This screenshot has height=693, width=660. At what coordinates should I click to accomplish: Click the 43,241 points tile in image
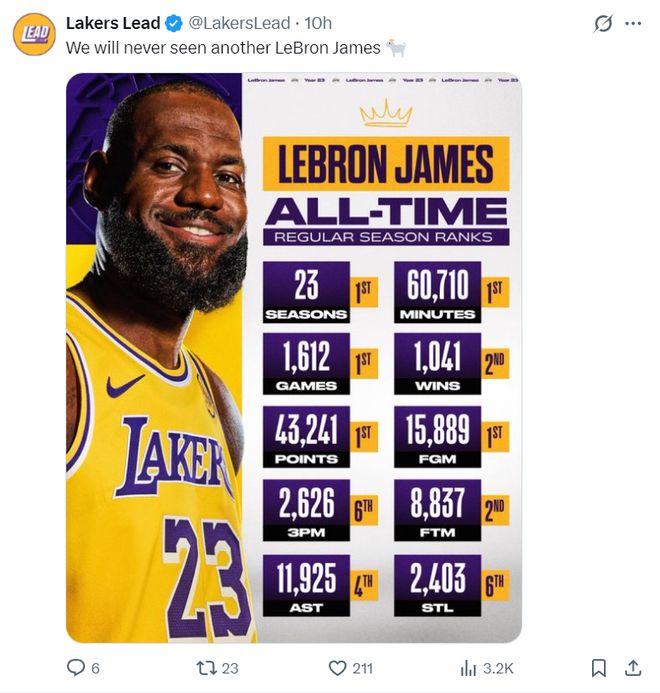coord(307,436)
